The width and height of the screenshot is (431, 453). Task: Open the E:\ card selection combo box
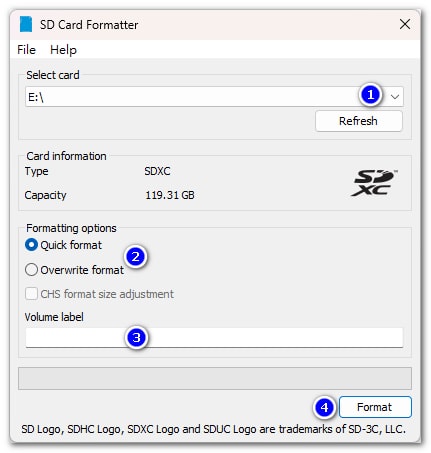pos(214,97)
